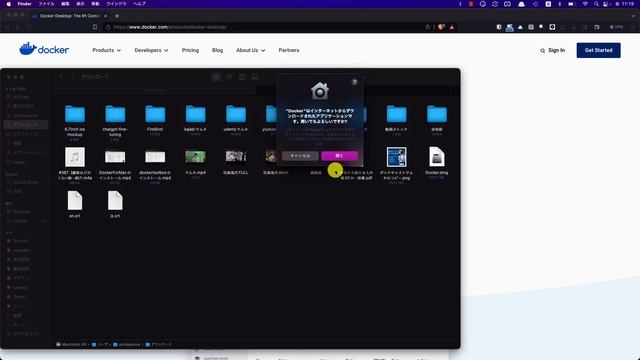Open the Pricing page link
Viewport: 640px width, 360px height.
[x=190, y=50]
